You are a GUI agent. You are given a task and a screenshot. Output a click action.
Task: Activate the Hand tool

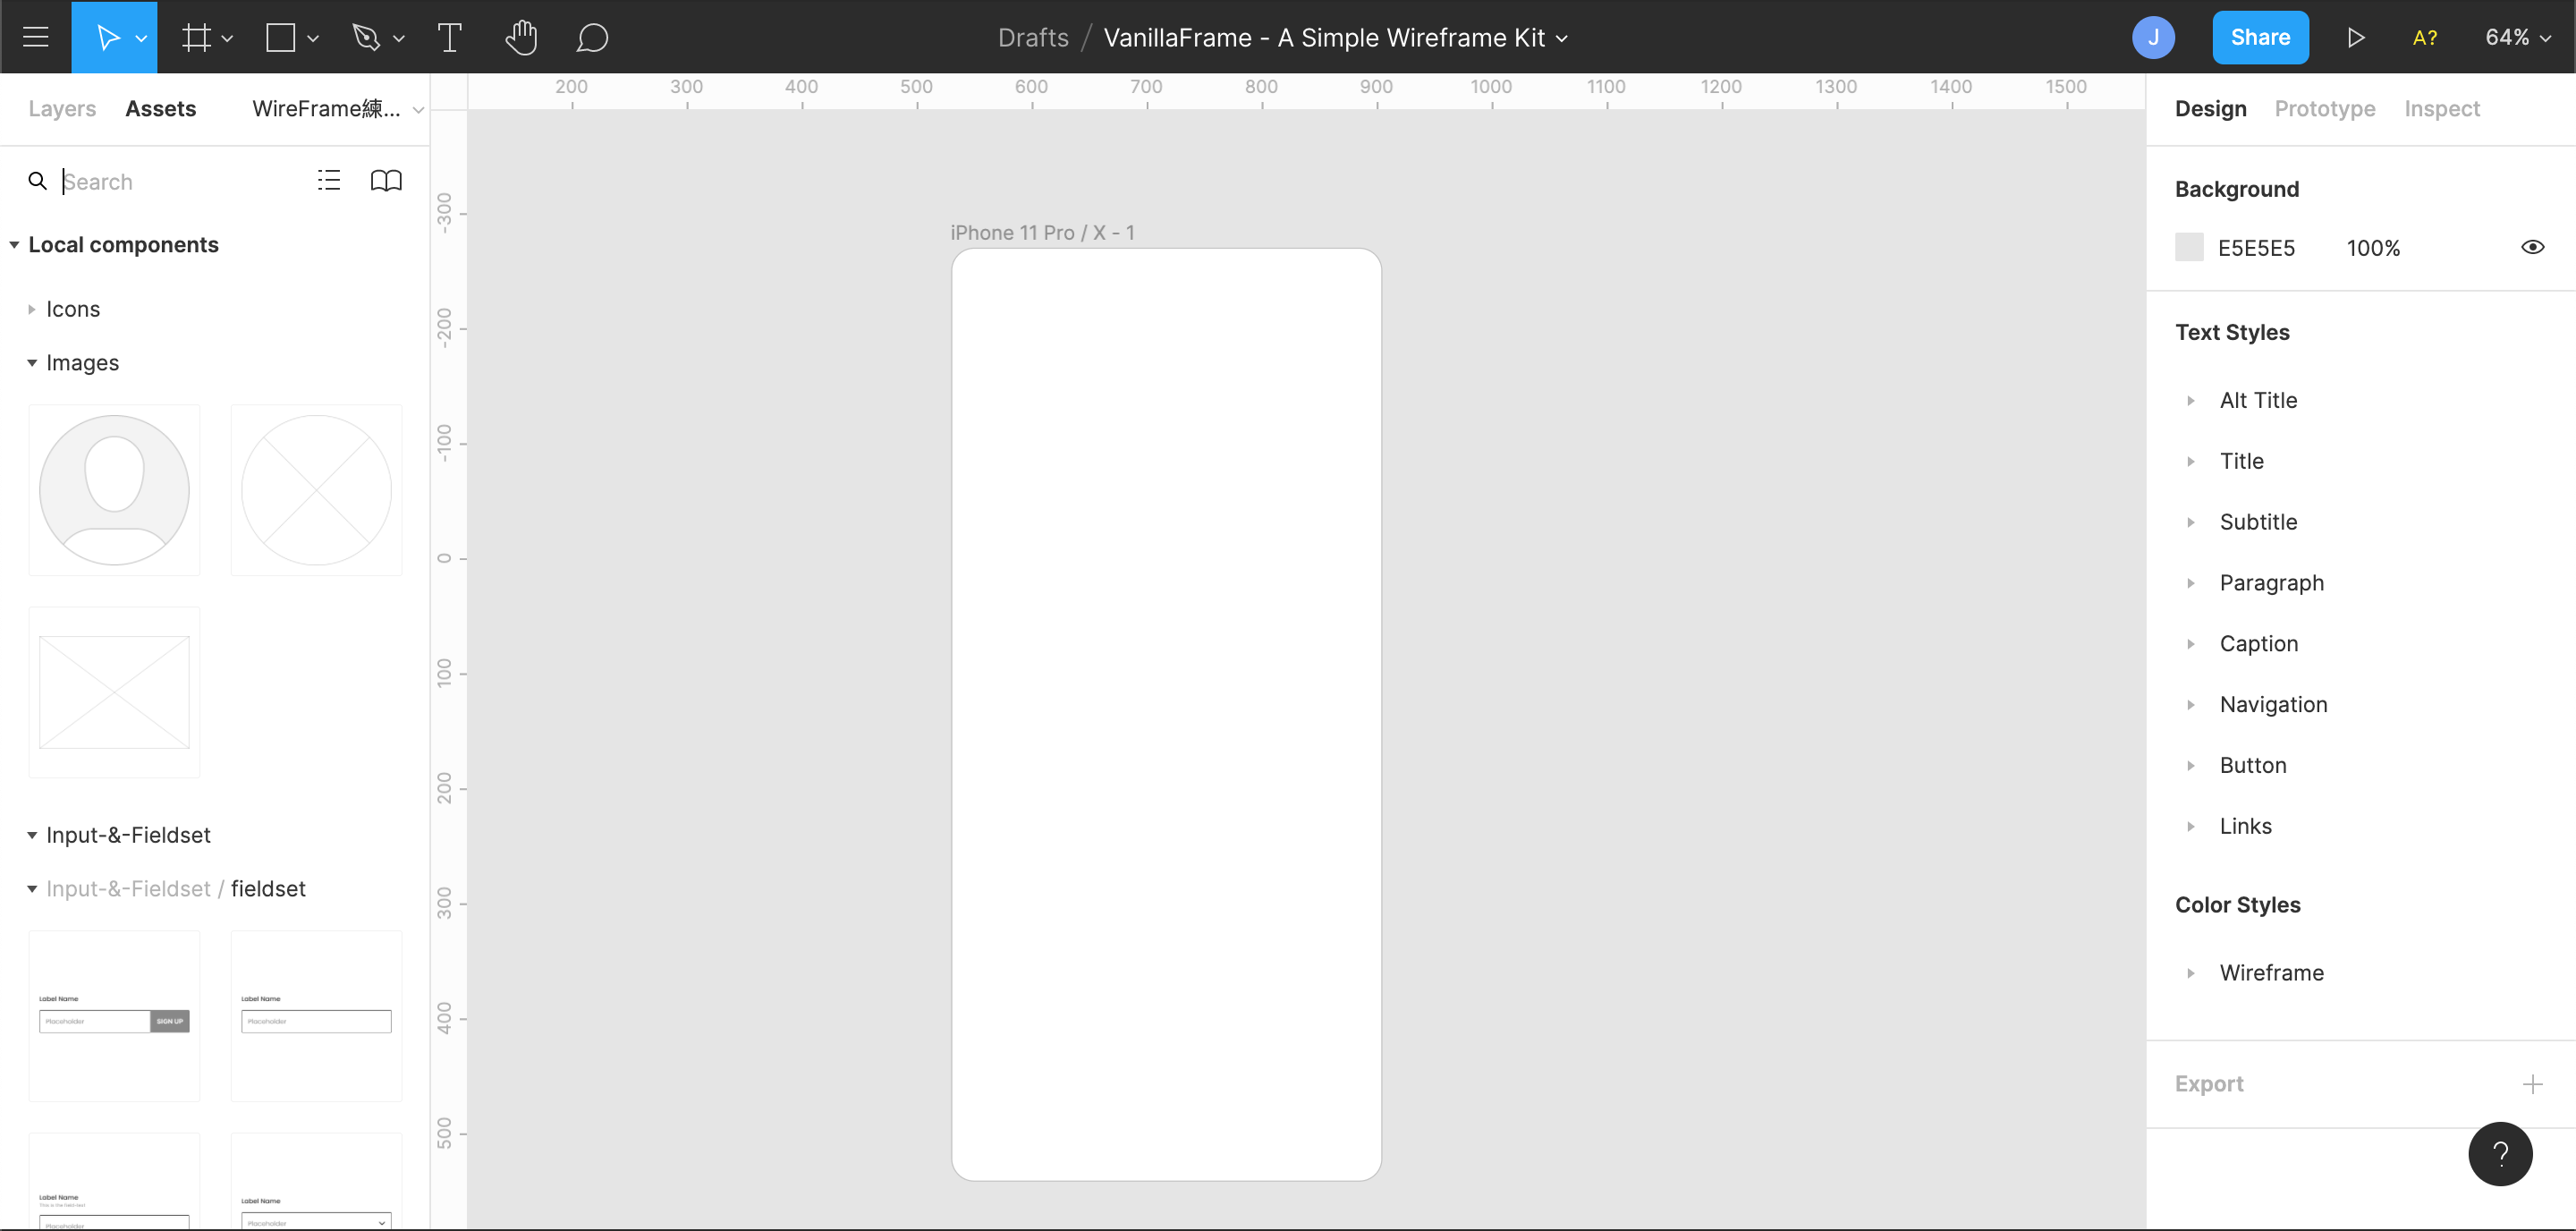[x=521, y=38]
